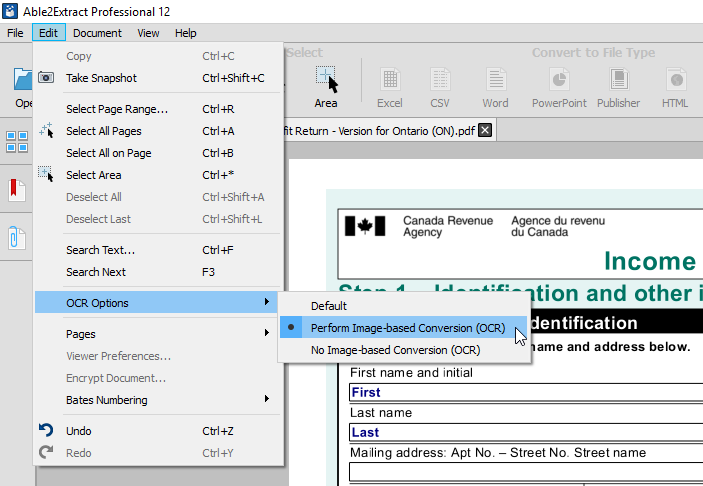Open the View menu
This screenshot has height=486, width=703.
pos(148,33)
